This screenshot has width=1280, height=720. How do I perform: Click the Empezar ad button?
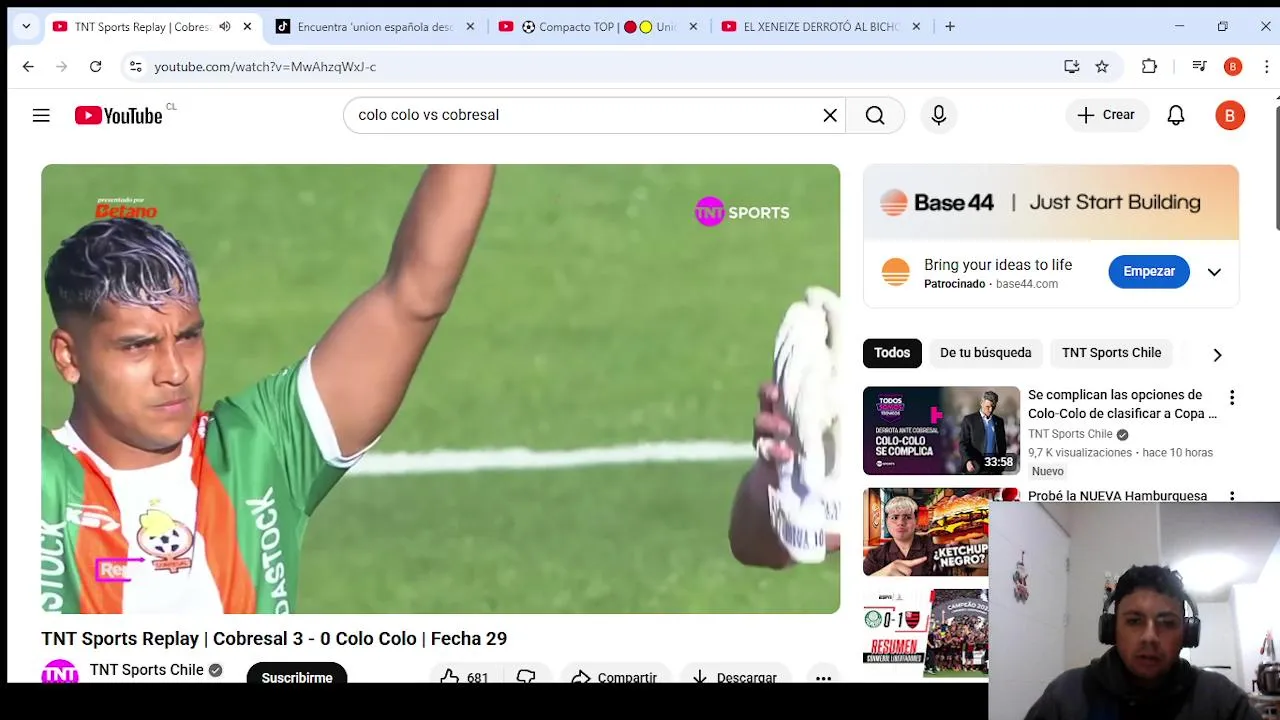[x=1149, y=271]
